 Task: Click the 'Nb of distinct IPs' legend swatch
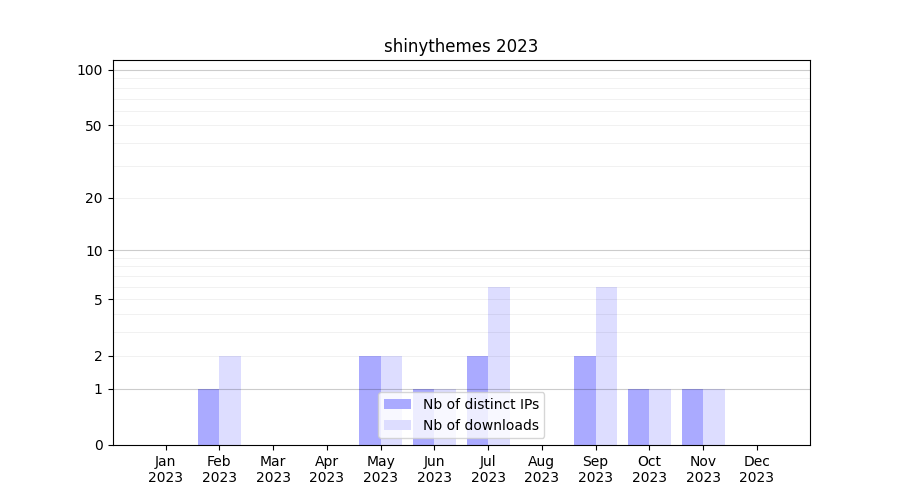pos(397,404)
